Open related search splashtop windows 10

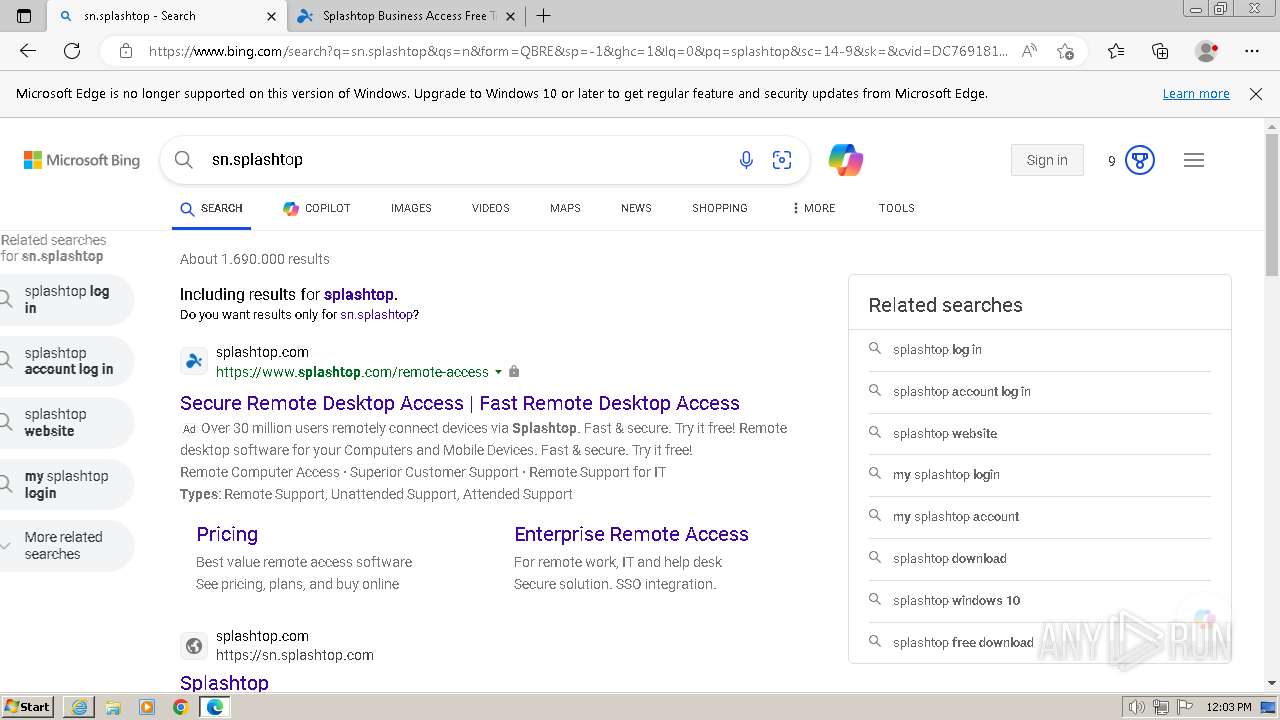[1039, 601]
